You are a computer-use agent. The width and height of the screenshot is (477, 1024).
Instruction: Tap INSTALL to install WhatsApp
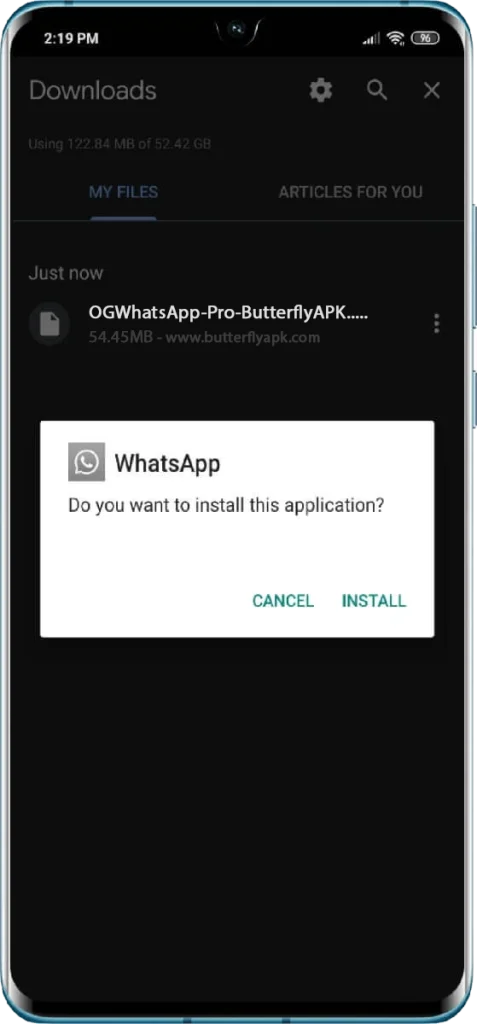(x=374, y=601)
